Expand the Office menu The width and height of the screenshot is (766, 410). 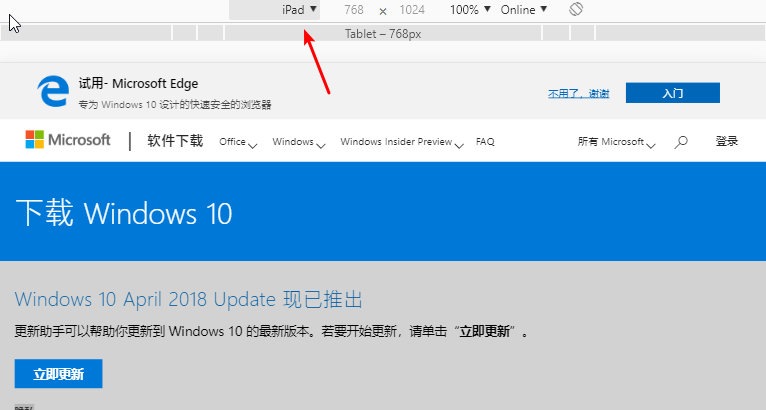coord(238,142)
